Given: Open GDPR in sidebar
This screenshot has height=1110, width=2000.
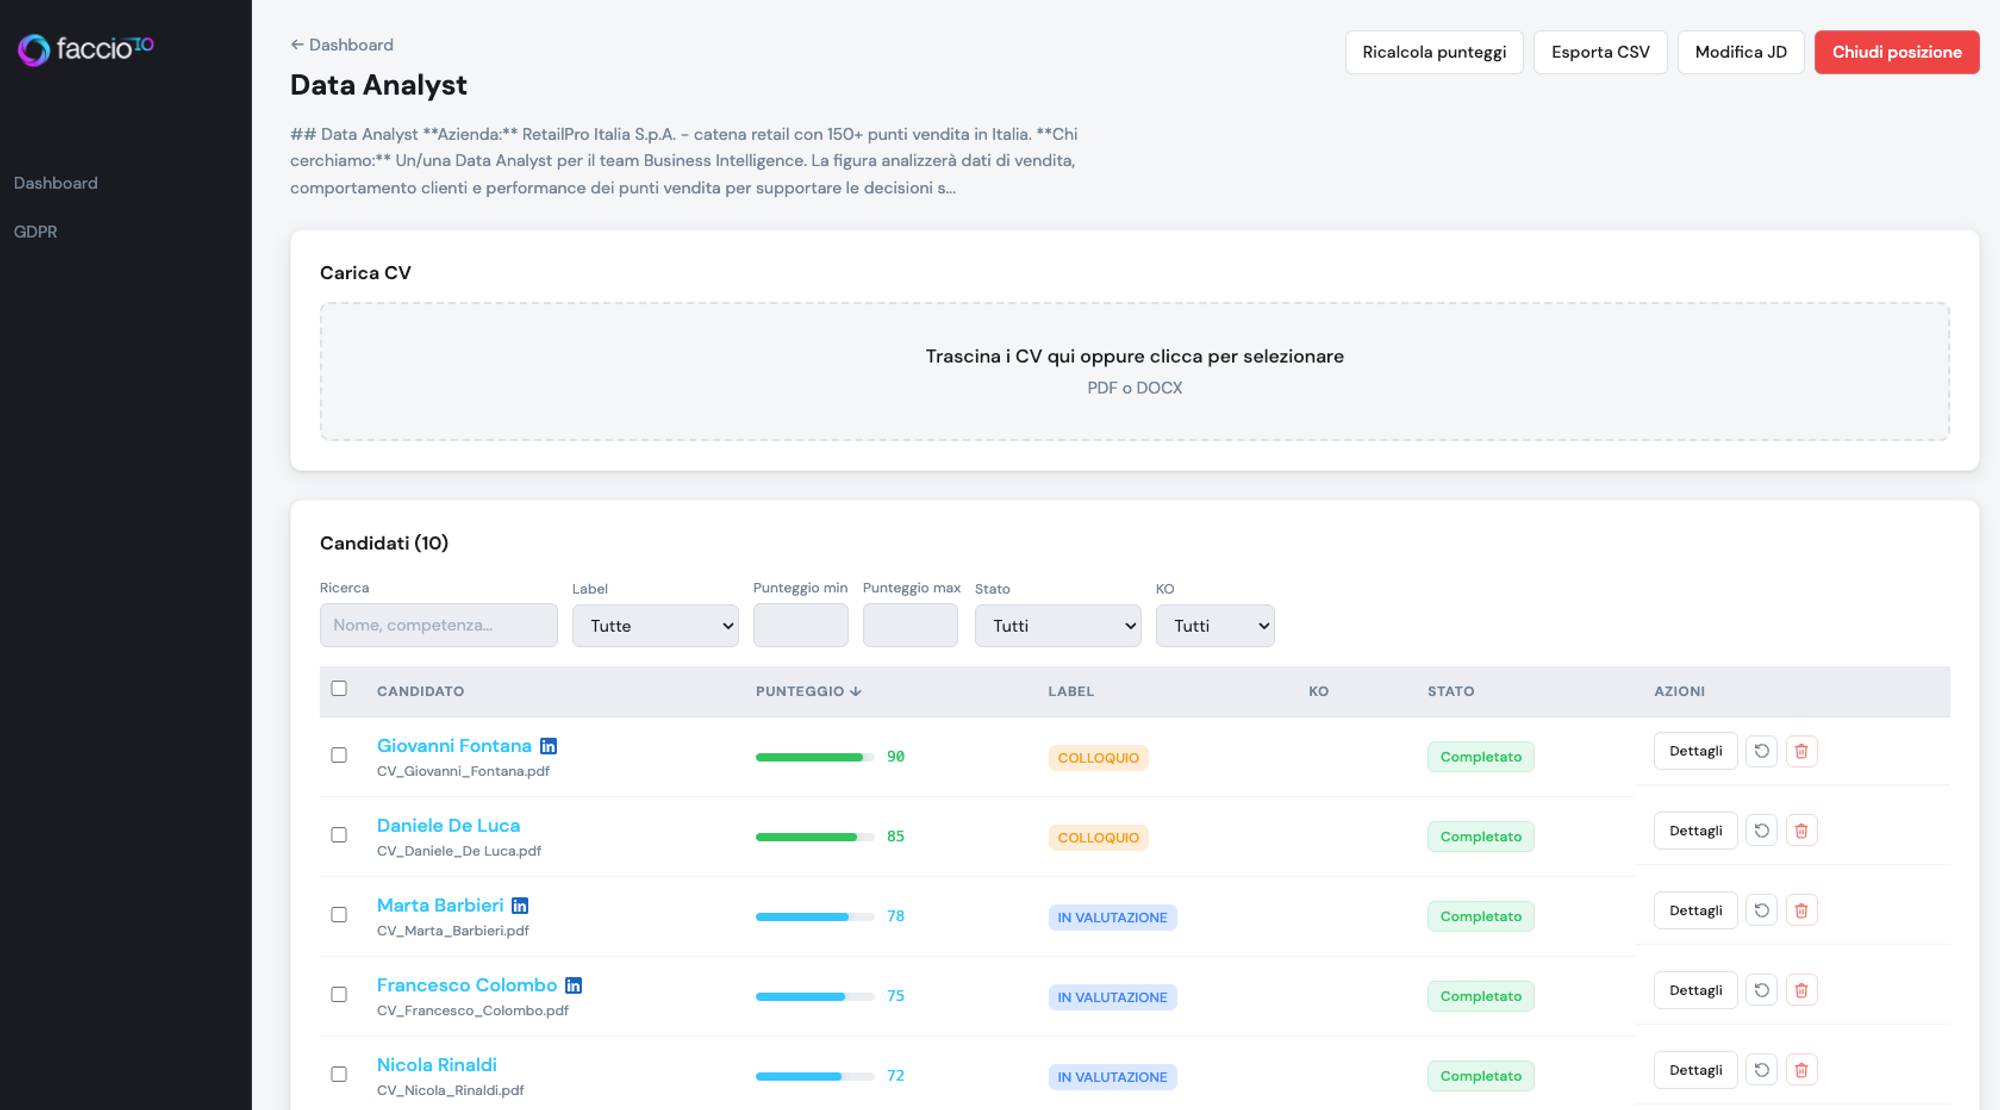Looking at the screenshot, I should (x=36, y=232).
